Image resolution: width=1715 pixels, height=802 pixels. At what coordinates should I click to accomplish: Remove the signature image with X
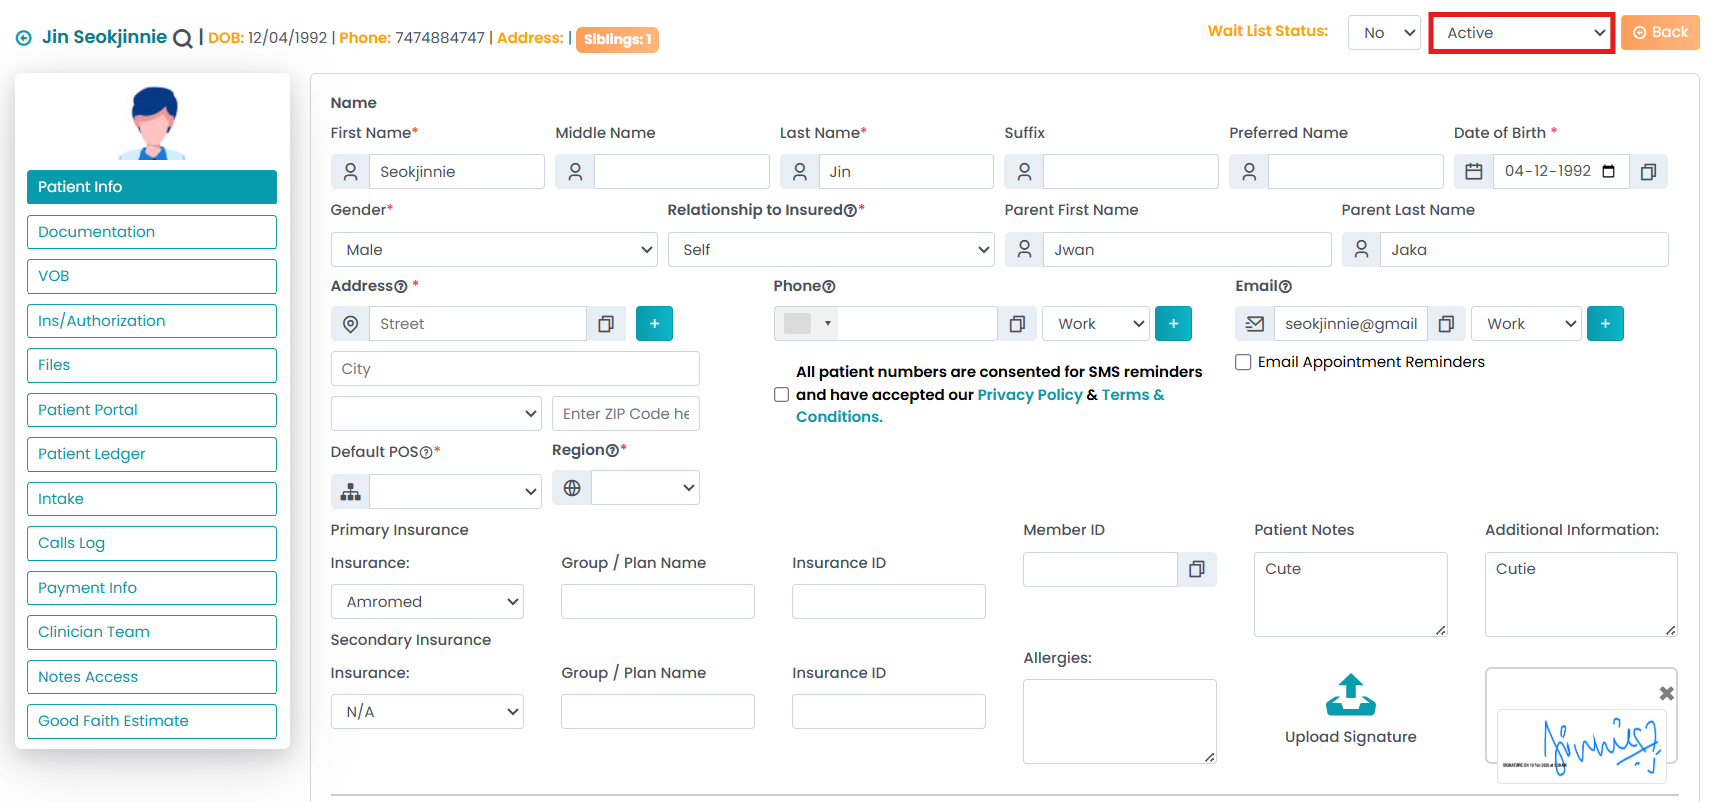[1666, 693]
